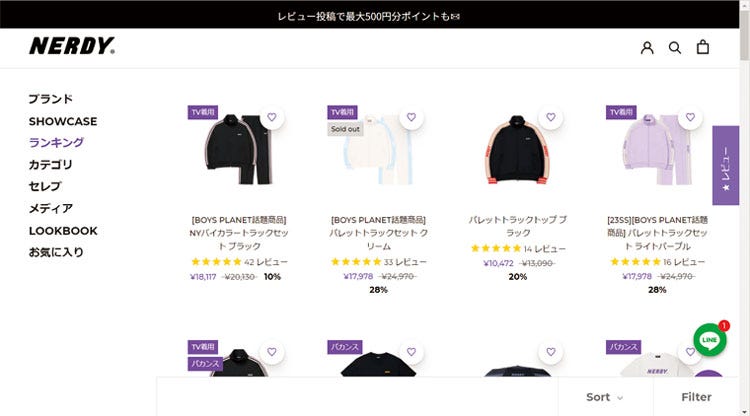Open the green LINE chat bubble
750x416 pixels.
click(710, 339)
